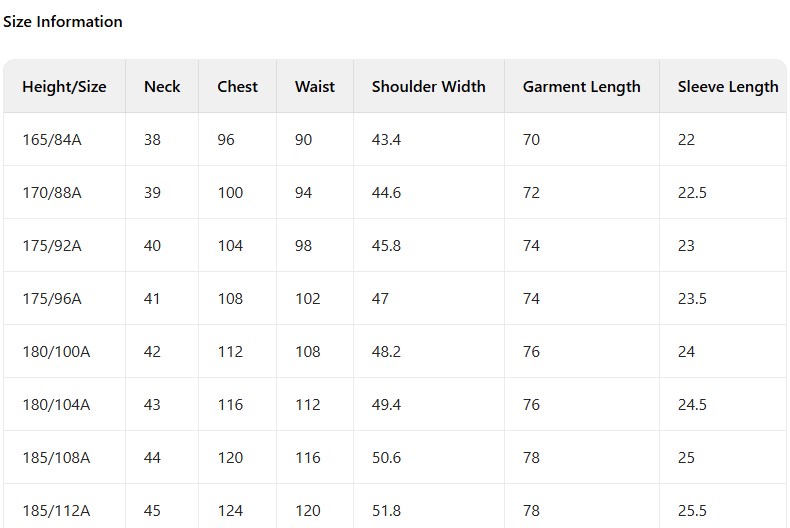This screenshot has height=528, width=790.
Task: Select the 175/92A size cell
Action: pyautogui.click(x=52, y=246)
